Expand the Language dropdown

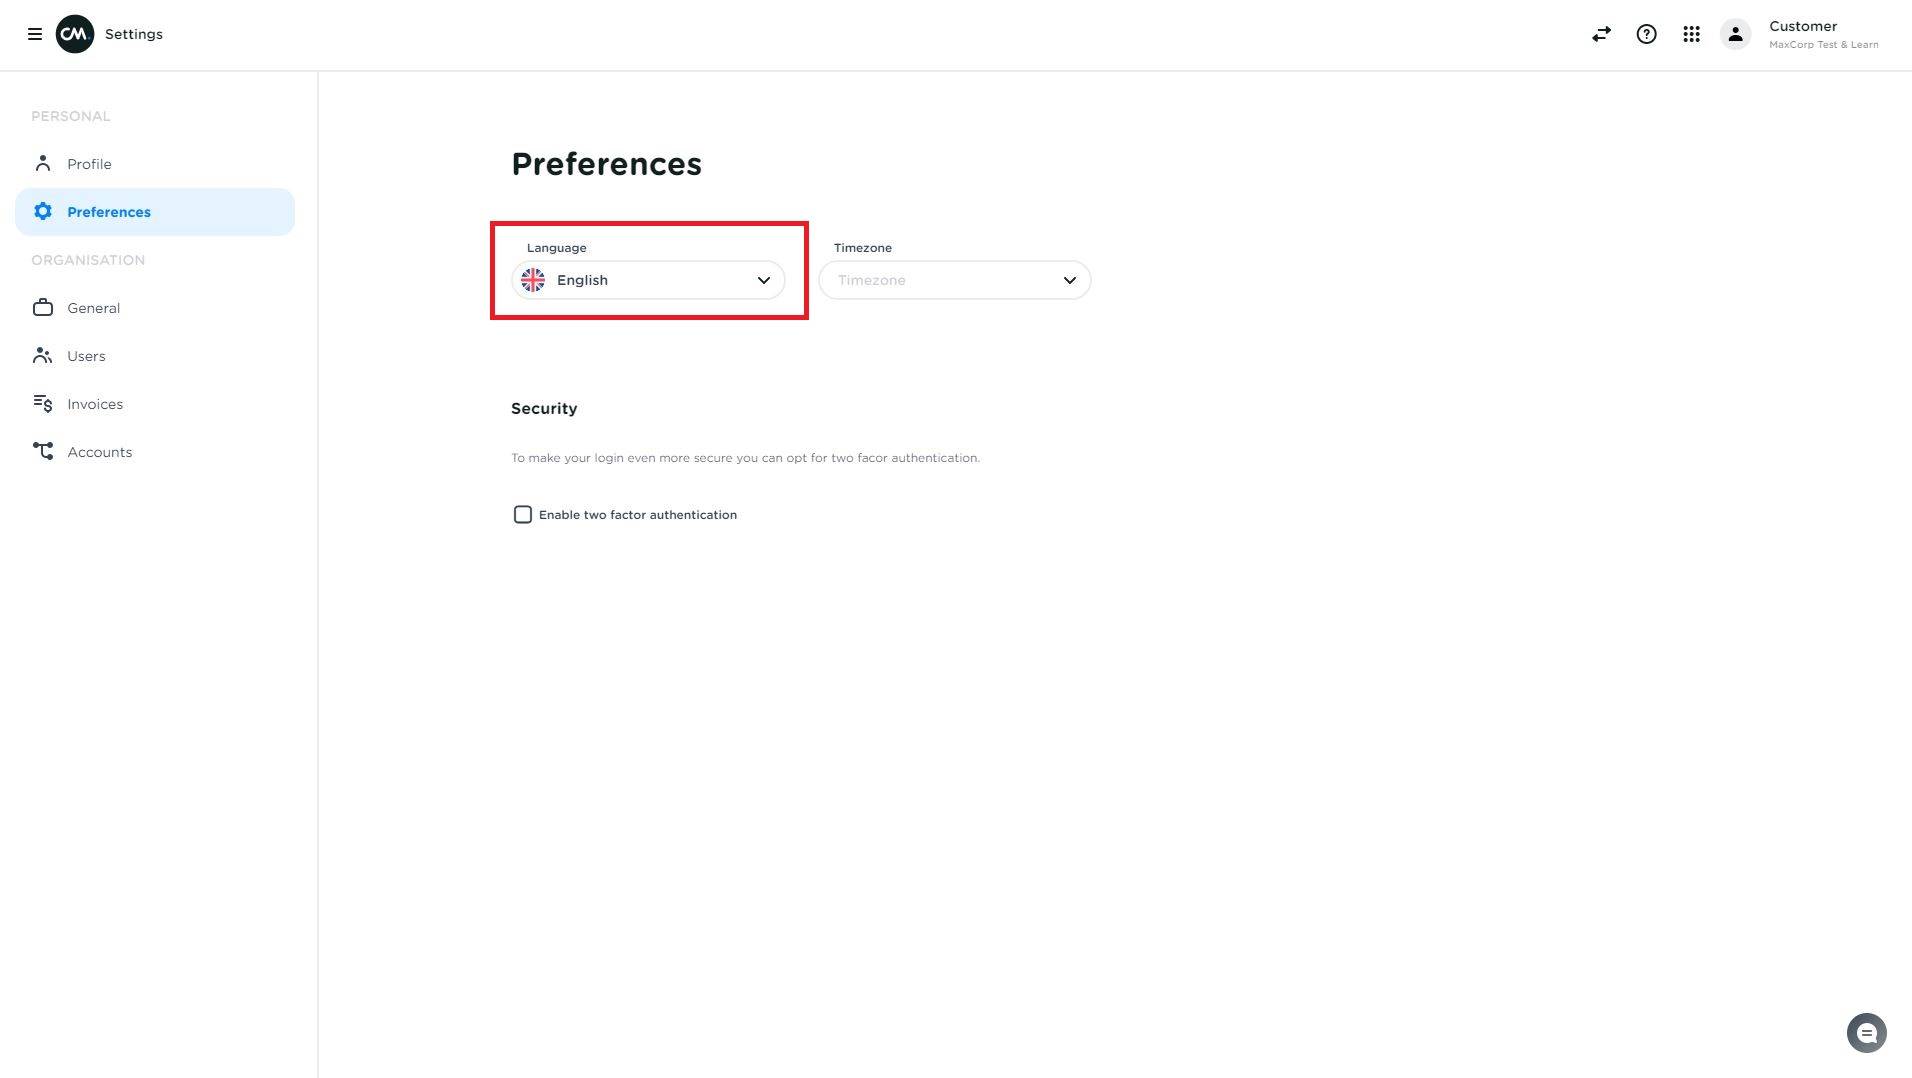click(648, 280)
